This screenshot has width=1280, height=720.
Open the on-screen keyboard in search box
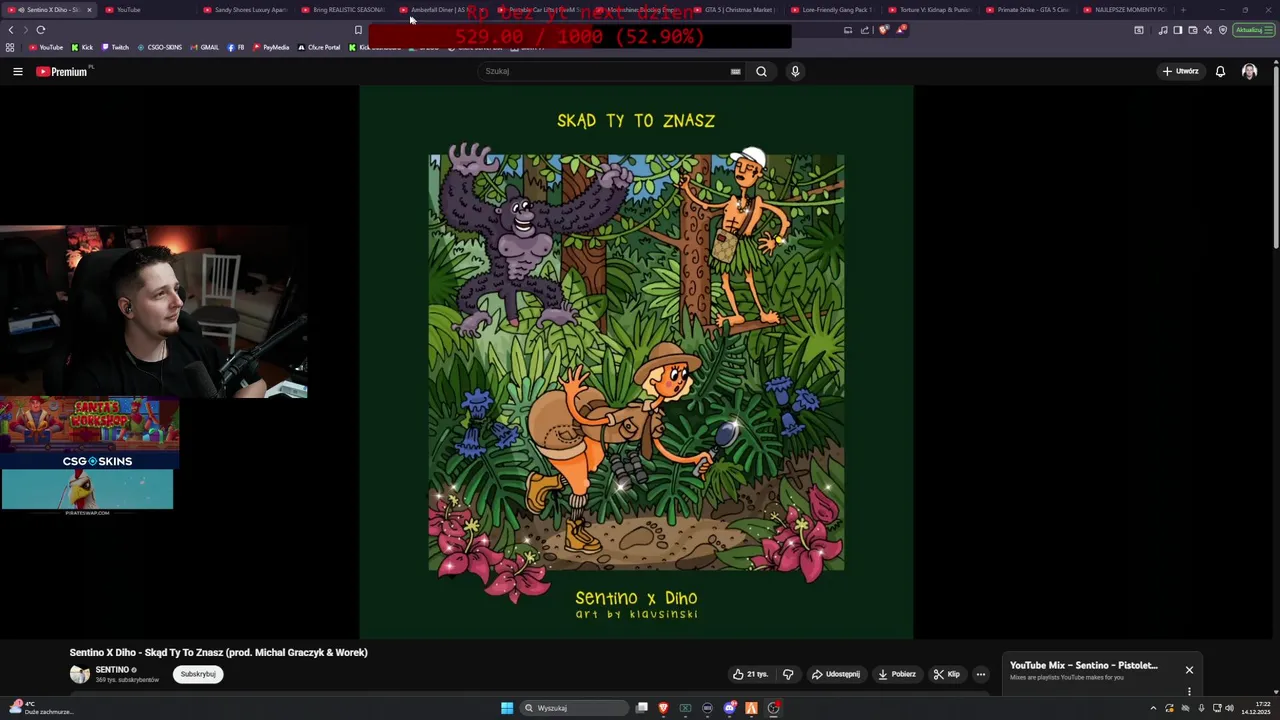point(735,71)
